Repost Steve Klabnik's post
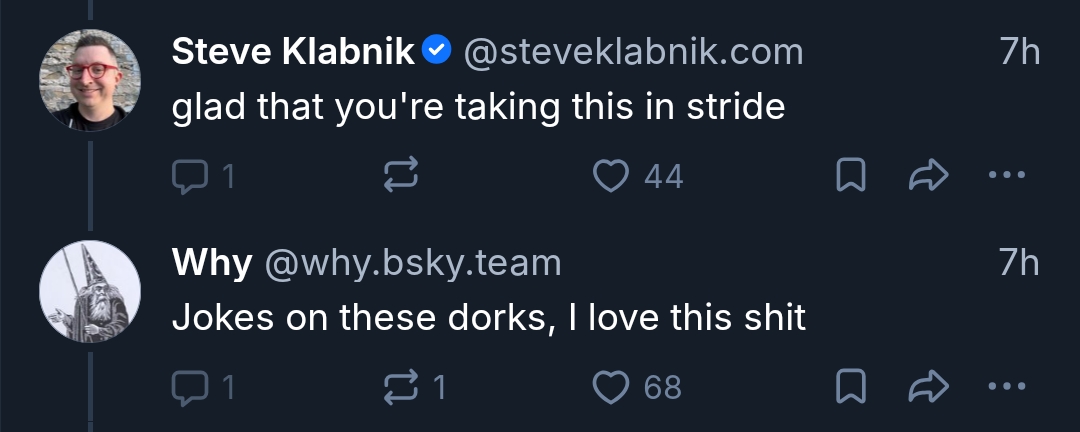This screenshot has width=1080, height=432. 400,177
